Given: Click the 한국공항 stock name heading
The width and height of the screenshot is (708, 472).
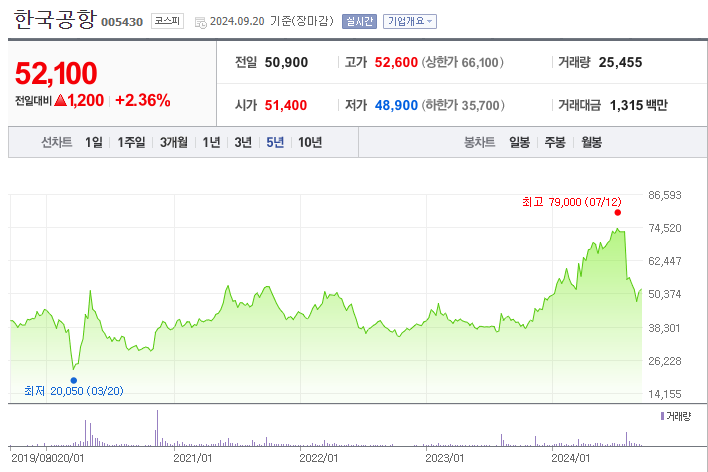Looking at the screenshot, I should 55,19.
